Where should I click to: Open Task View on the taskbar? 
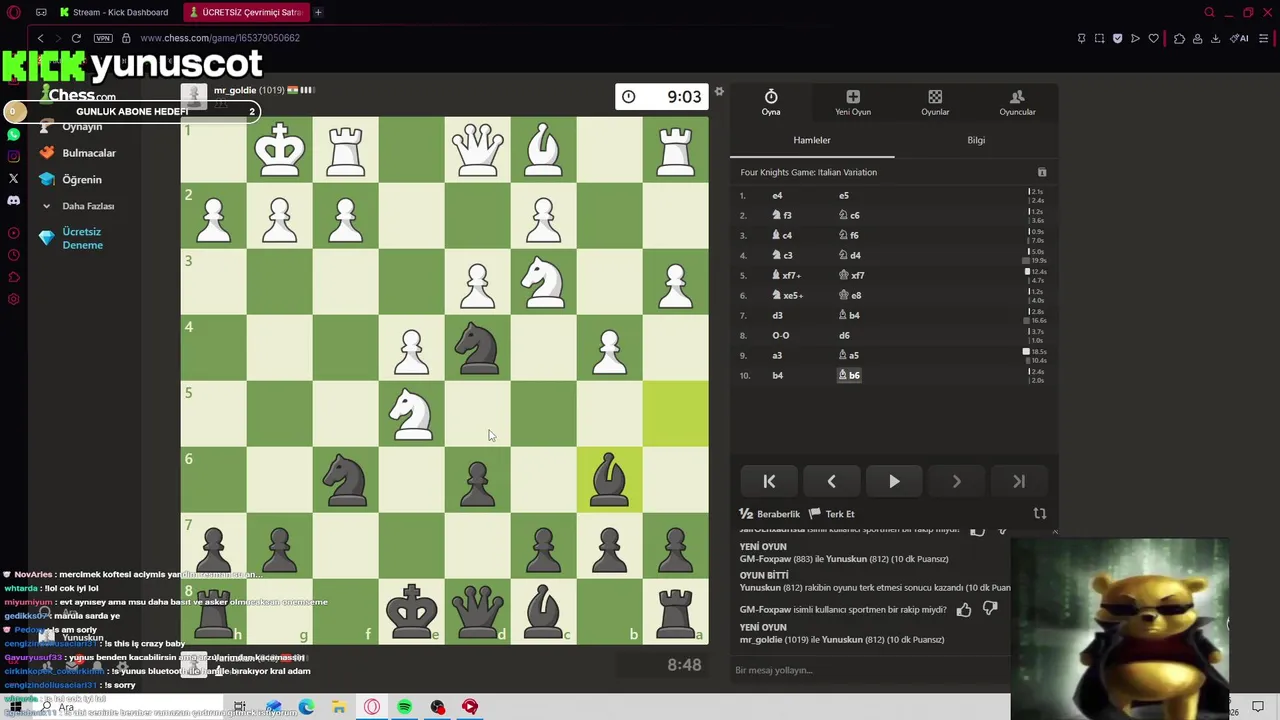(x=240, y=707)
